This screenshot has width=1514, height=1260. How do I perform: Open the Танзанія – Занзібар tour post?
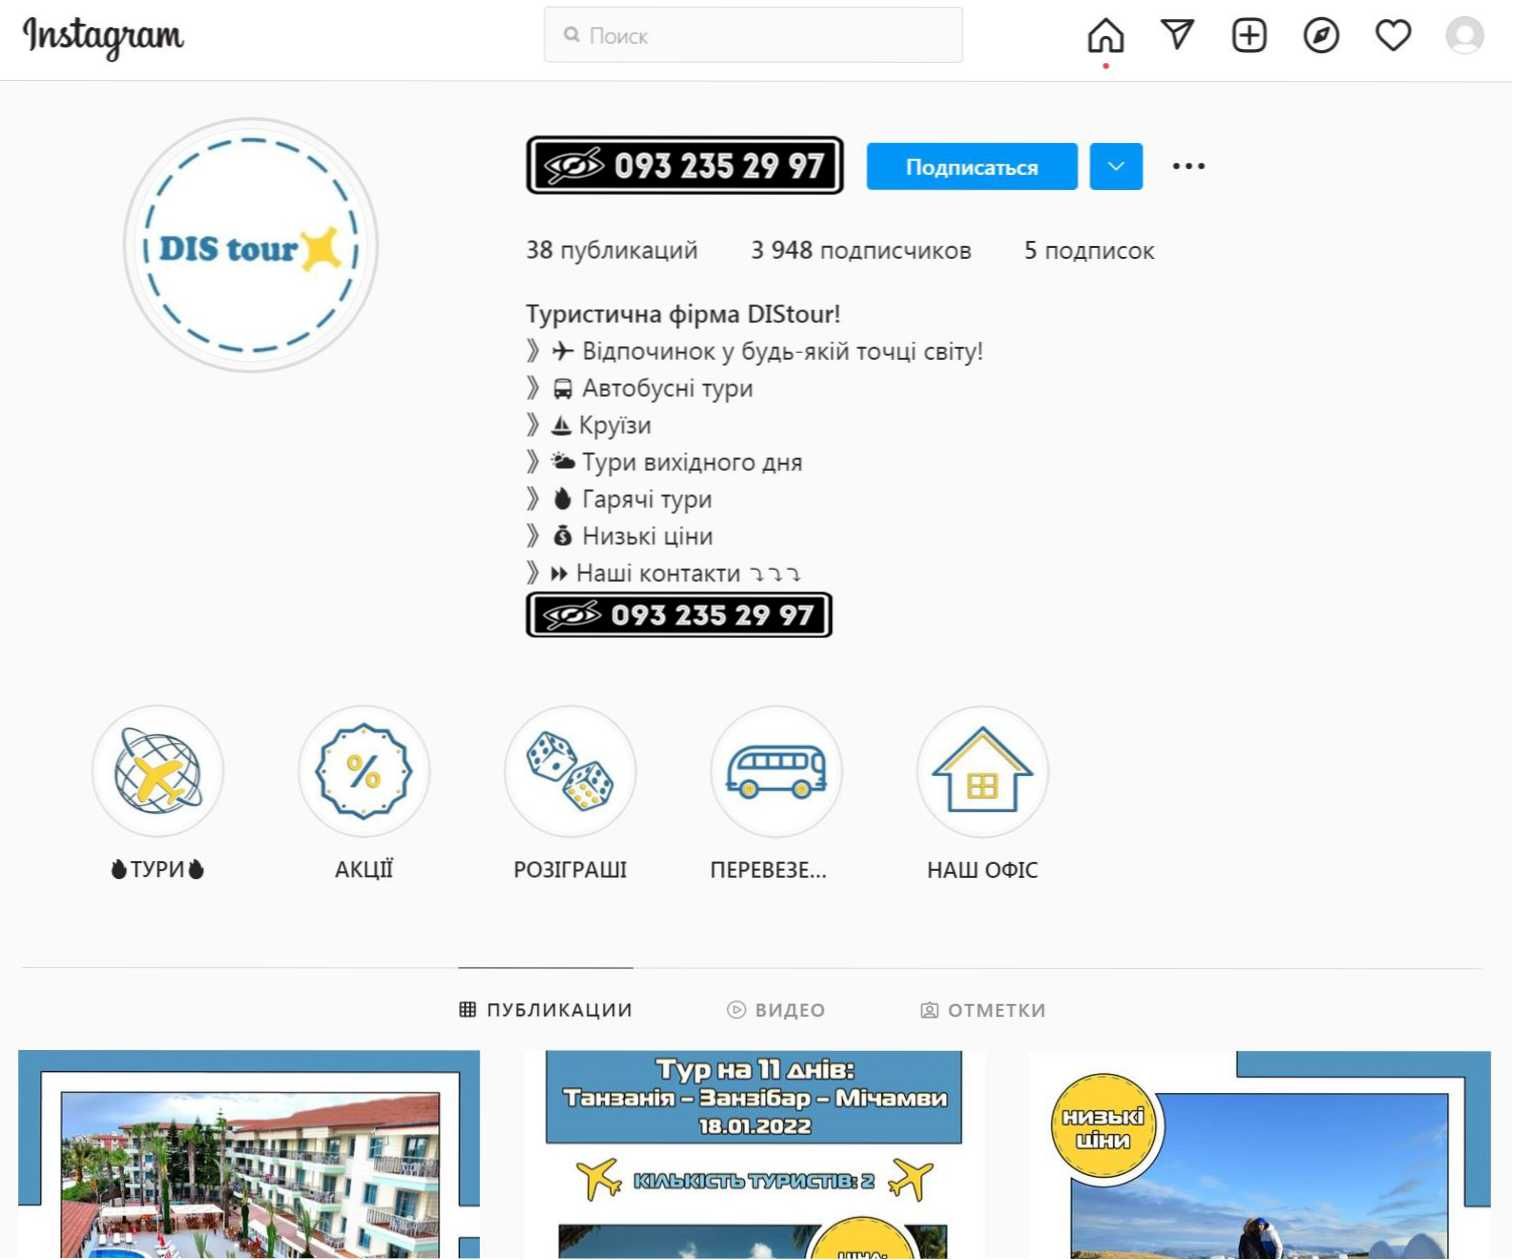pos(754,1154)
